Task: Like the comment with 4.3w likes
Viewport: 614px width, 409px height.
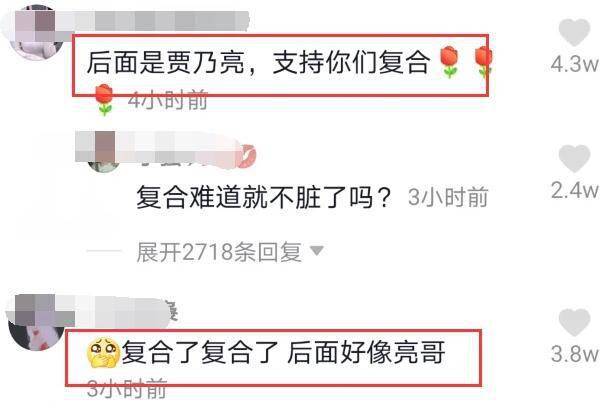Action: pyautogui.click(x=574, y=33)
